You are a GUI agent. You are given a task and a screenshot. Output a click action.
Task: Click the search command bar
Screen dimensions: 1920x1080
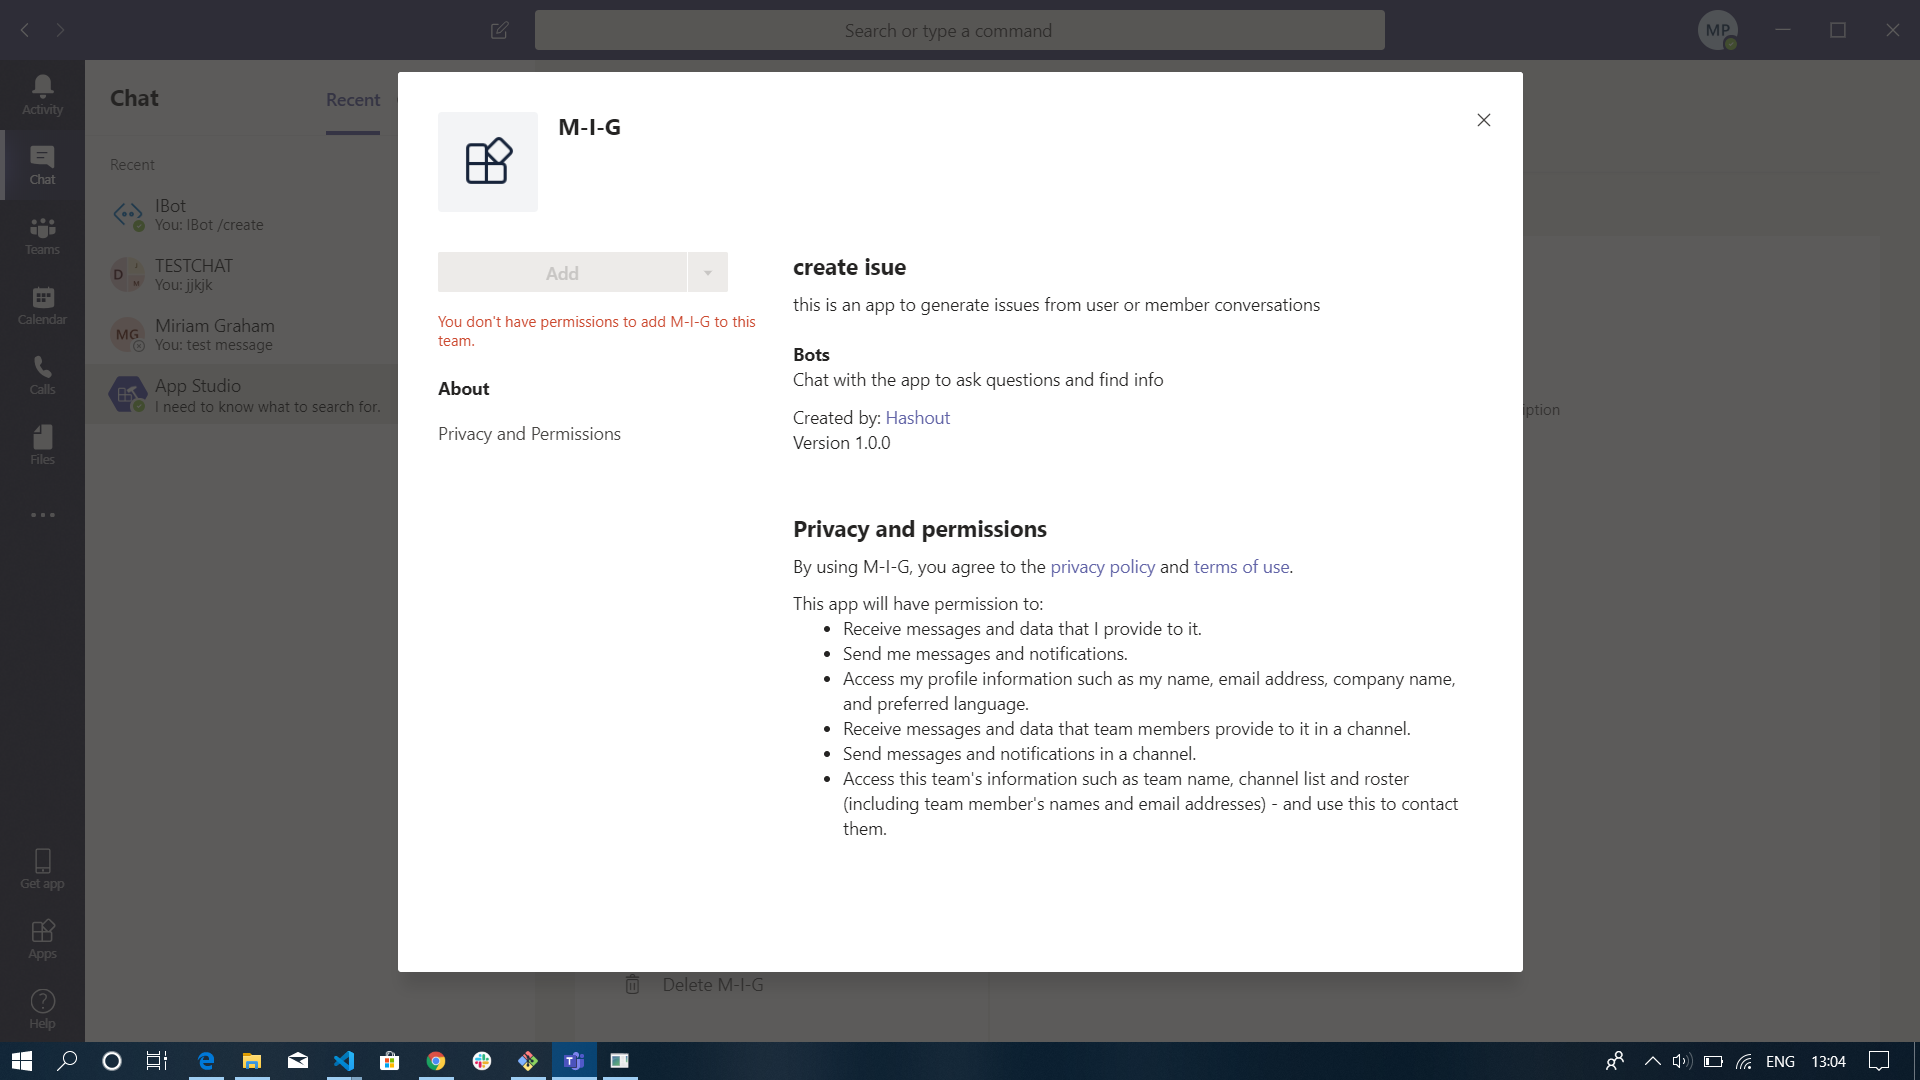[959, 30]
